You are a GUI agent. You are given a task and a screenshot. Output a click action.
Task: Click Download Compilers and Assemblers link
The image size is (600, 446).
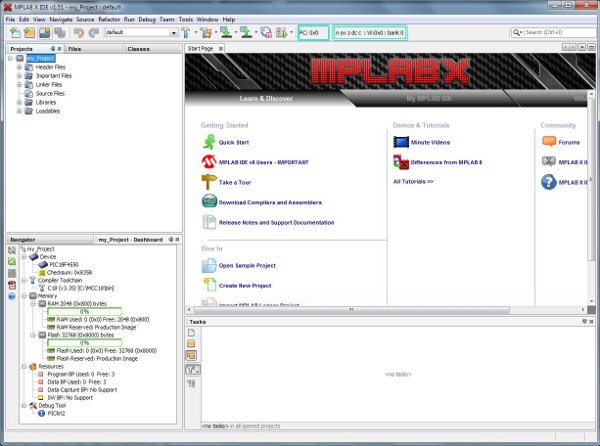[x=270, y=202]
